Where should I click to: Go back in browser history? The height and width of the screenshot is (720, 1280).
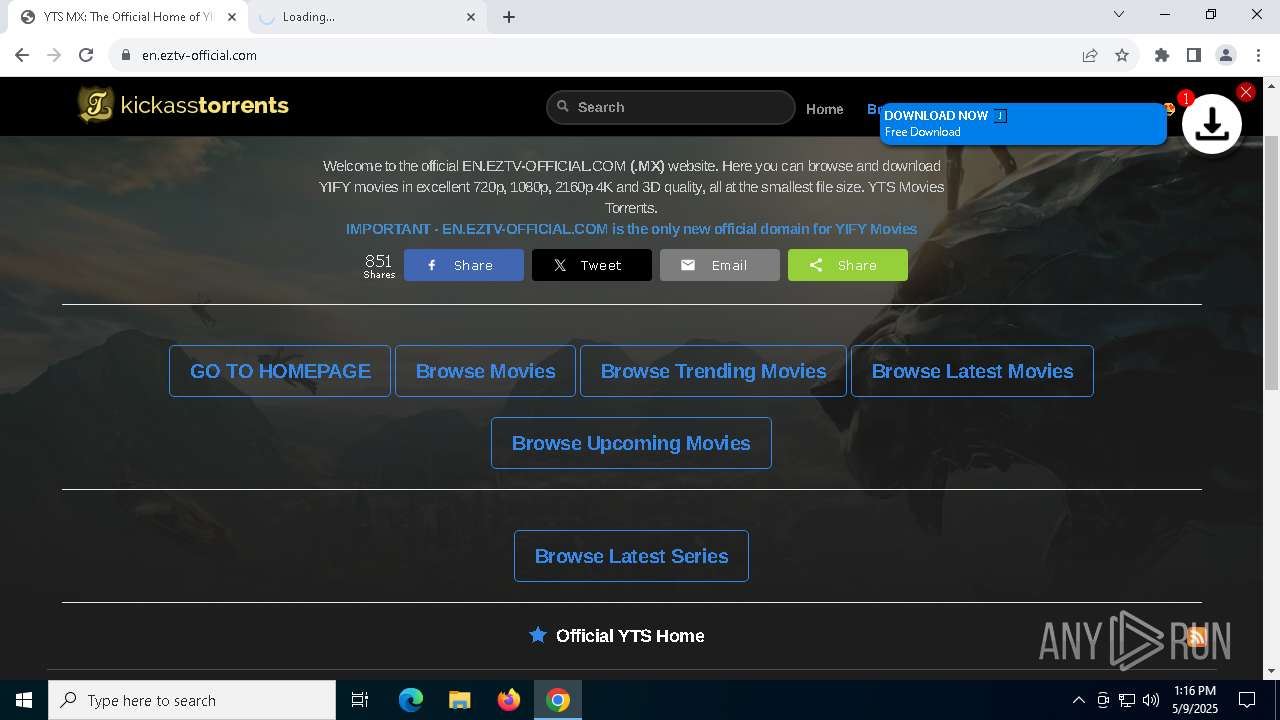[22, 55]
